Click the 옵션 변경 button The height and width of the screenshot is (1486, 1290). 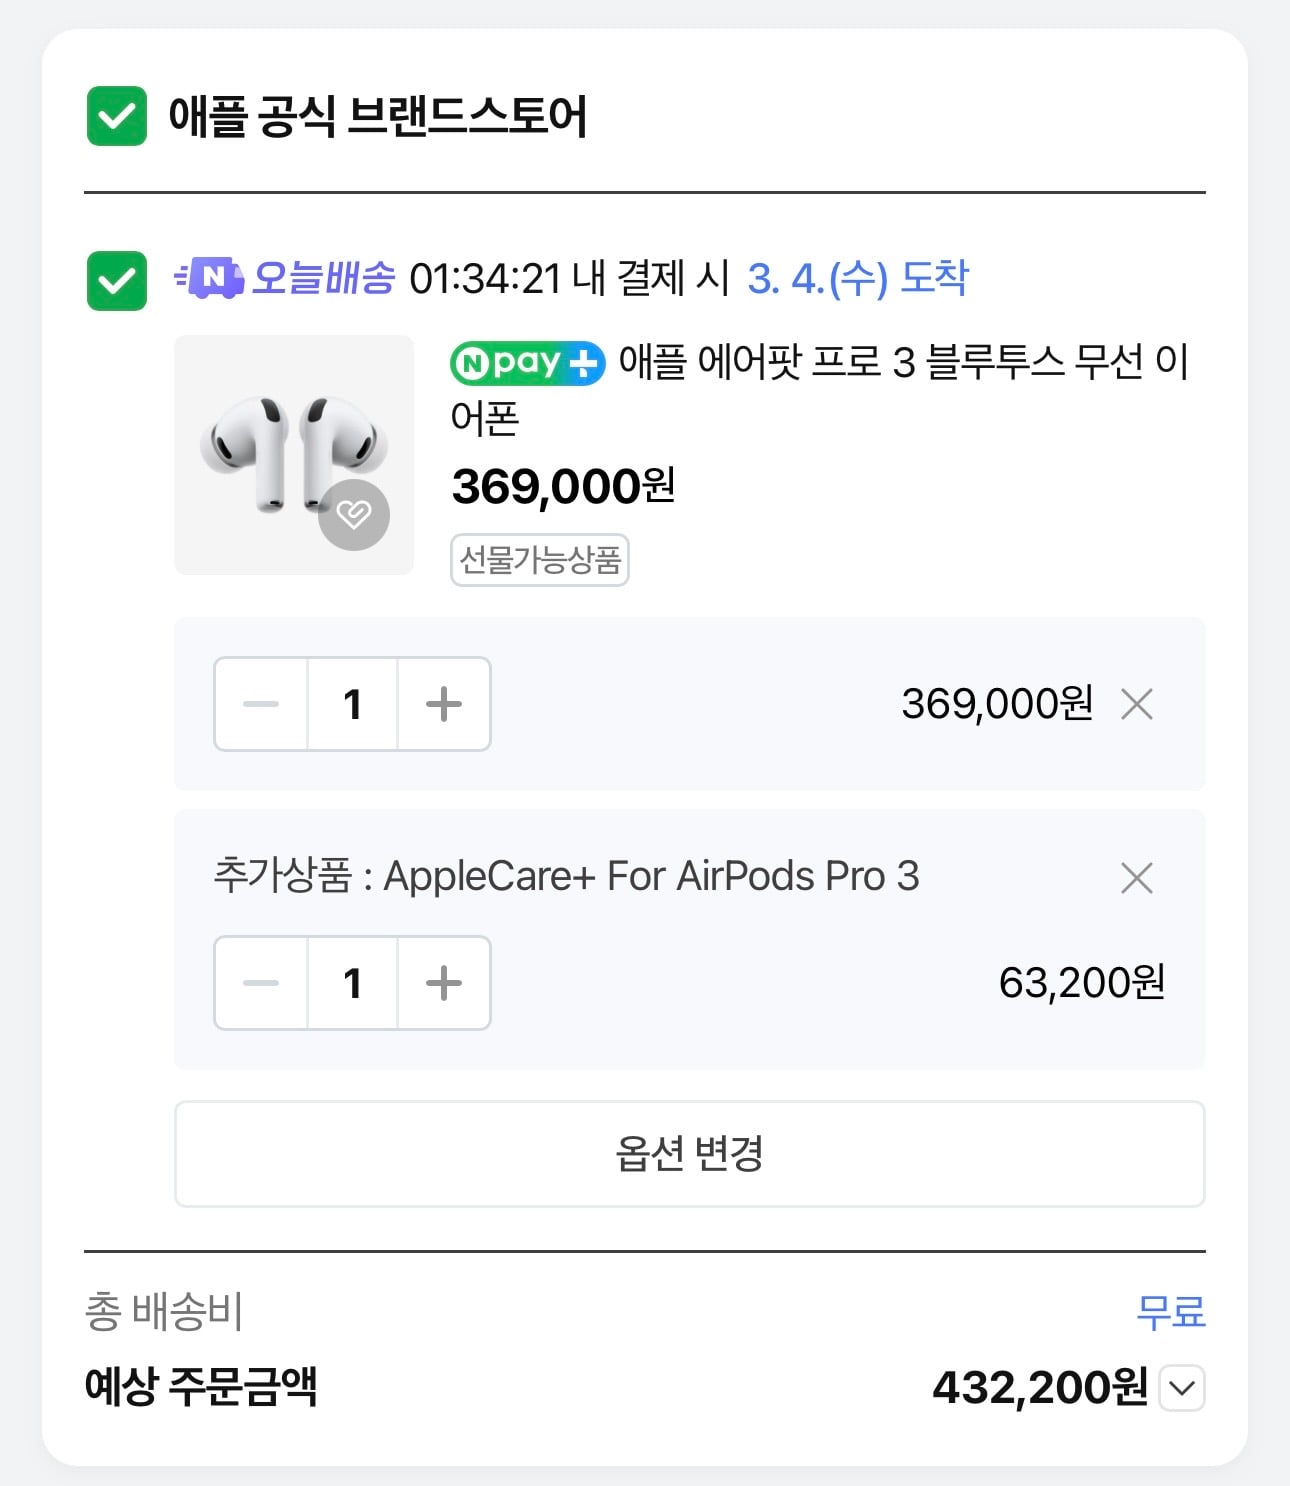pyautogui.click(x=690, y=1154)
